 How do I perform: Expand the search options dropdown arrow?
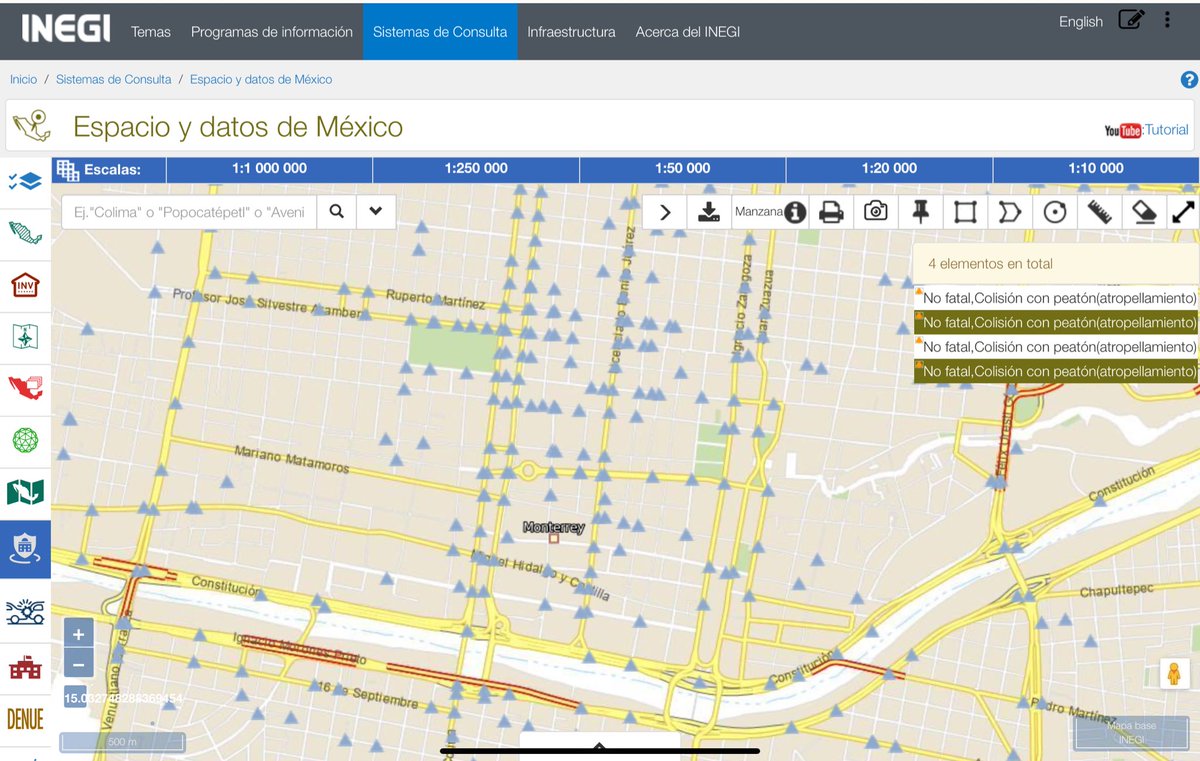(x=376, y=212)
